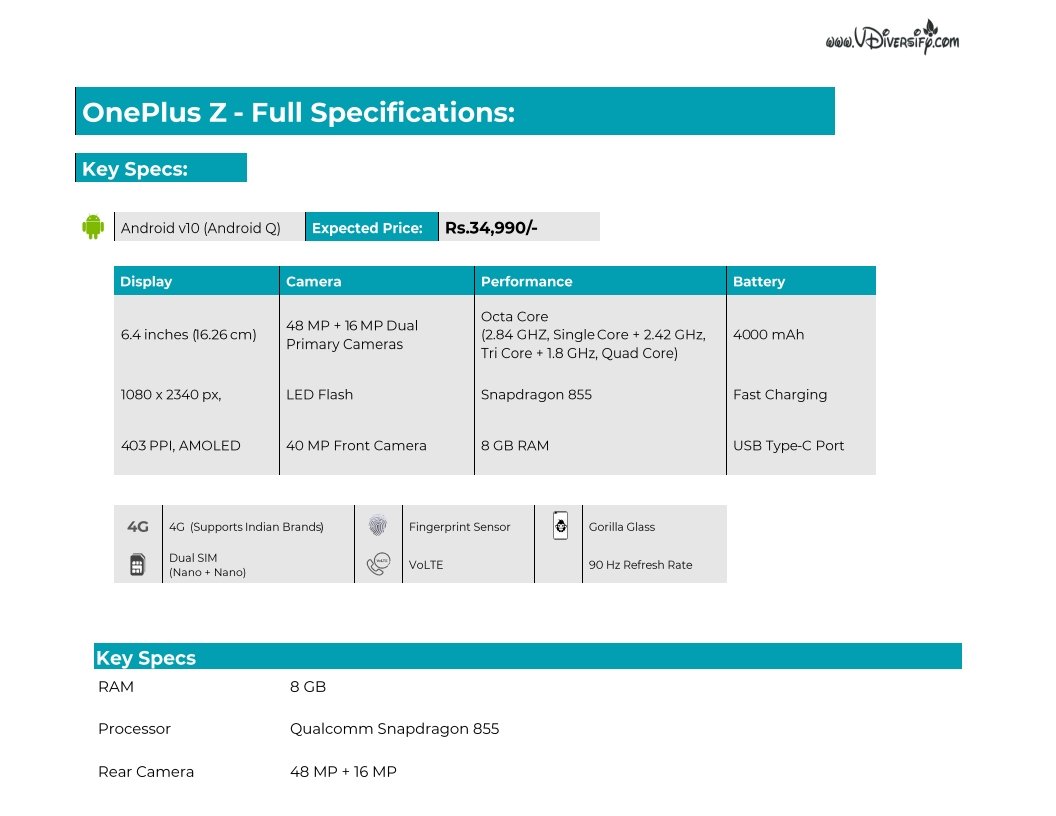The image size is (1056, 816).
Task: Click Snapdragon 855 in the Performance column
Action: (x=536, y=395)
